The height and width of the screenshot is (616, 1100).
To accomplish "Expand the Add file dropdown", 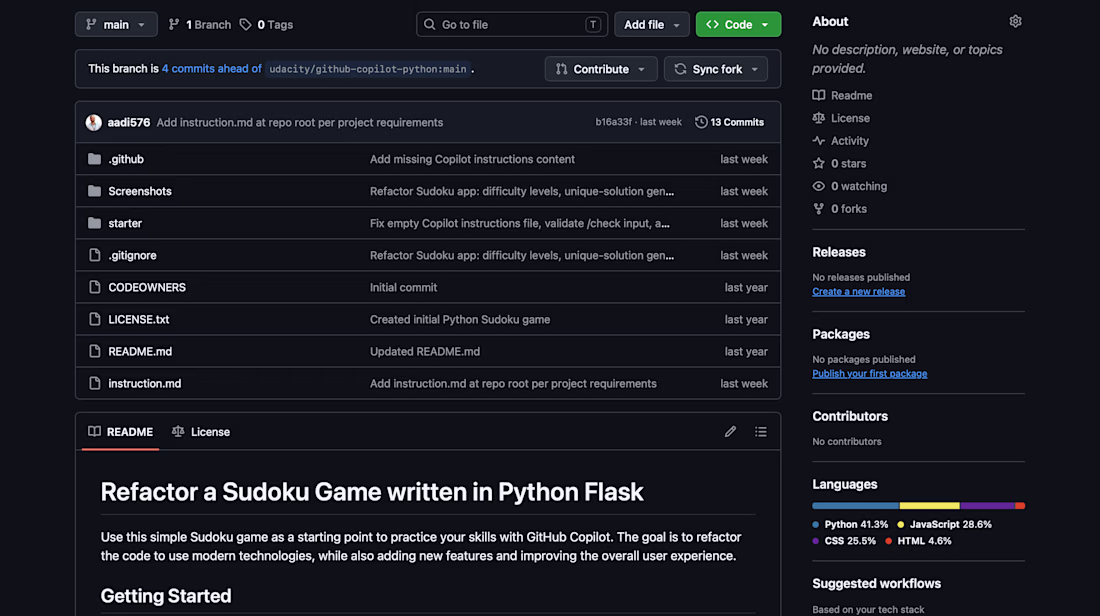I will coord(652,25).
